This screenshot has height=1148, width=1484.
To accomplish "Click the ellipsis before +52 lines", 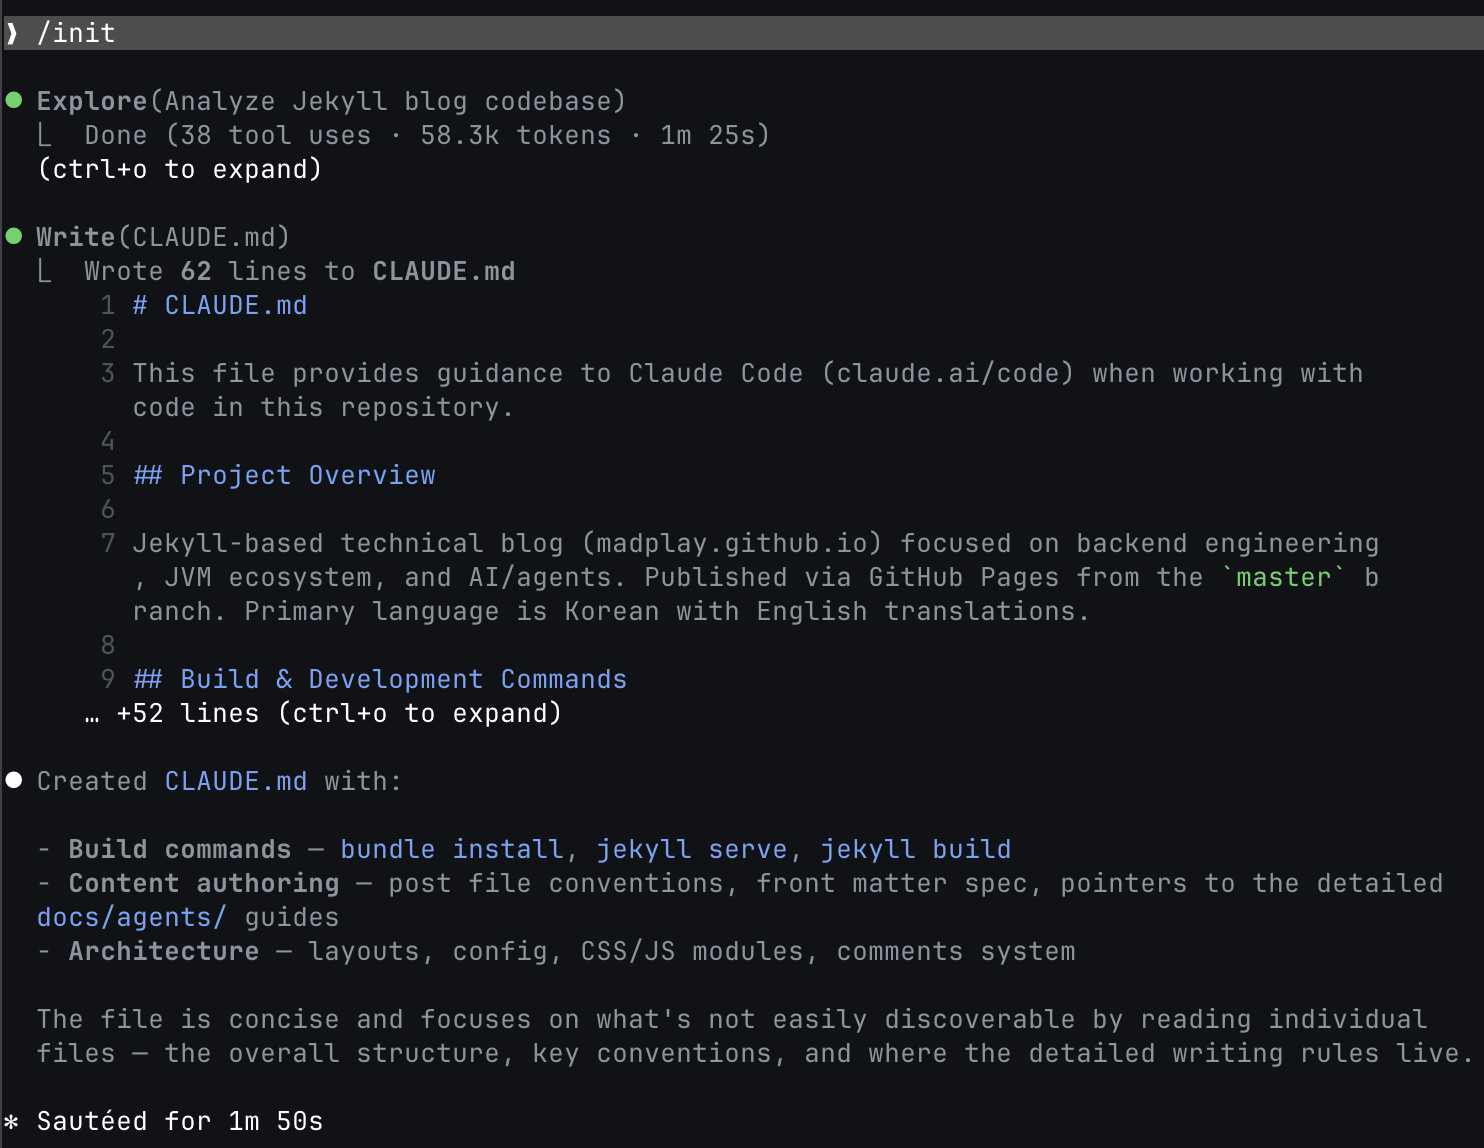I will [x=92, y=714].
